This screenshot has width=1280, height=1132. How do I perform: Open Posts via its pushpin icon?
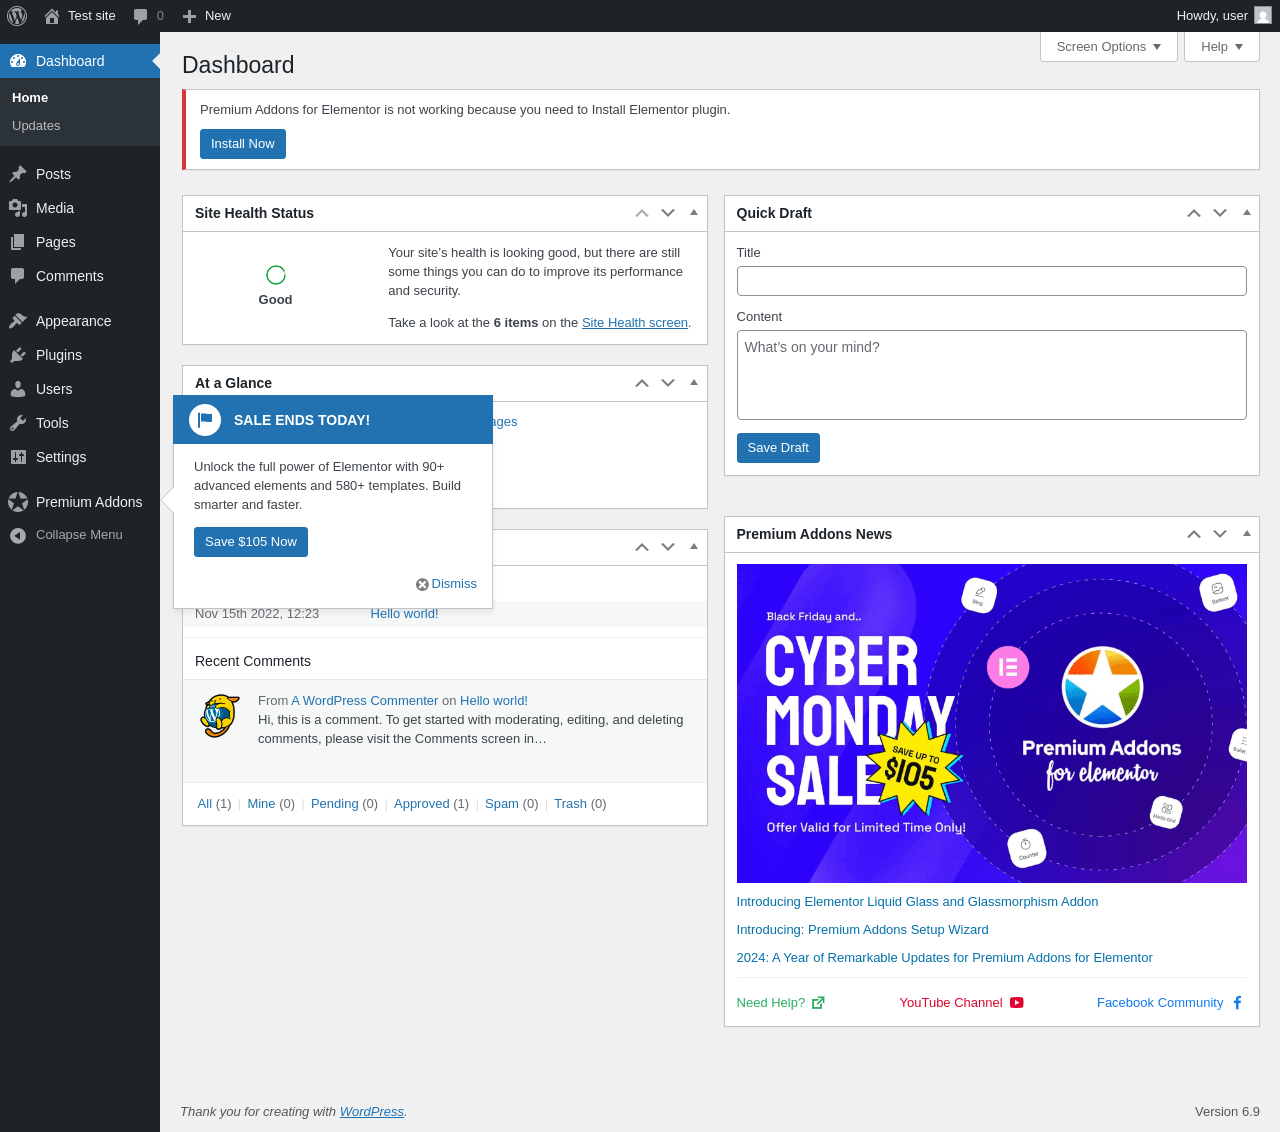[18, 174]
